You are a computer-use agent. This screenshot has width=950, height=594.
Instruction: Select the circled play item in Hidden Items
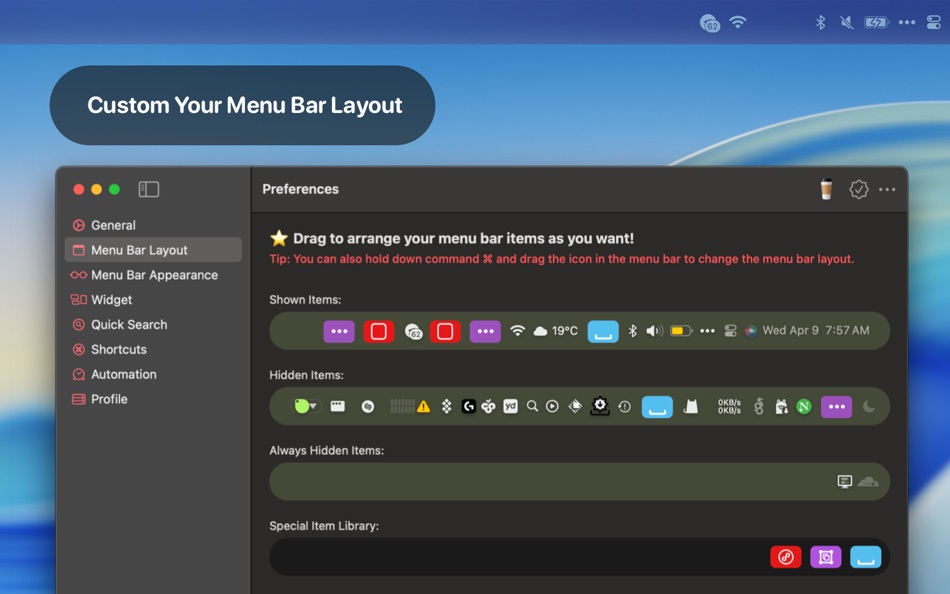[552, 406]
